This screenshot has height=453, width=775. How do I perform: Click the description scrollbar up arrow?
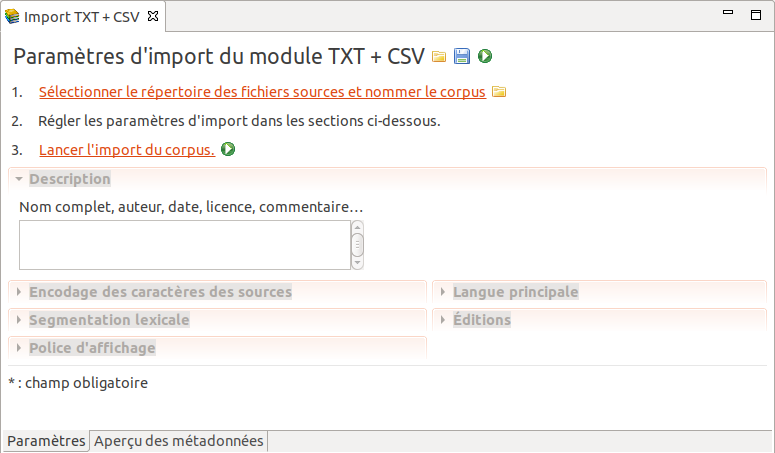(357, 227)
